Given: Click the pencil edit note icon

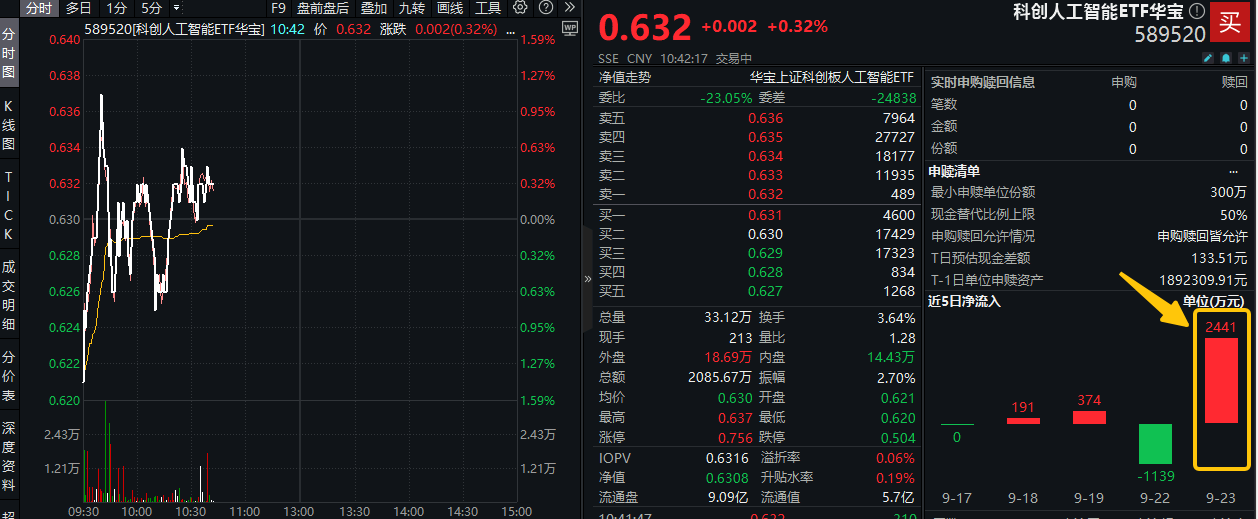Looking at the screenshot, I should (x=1207, y=59).
